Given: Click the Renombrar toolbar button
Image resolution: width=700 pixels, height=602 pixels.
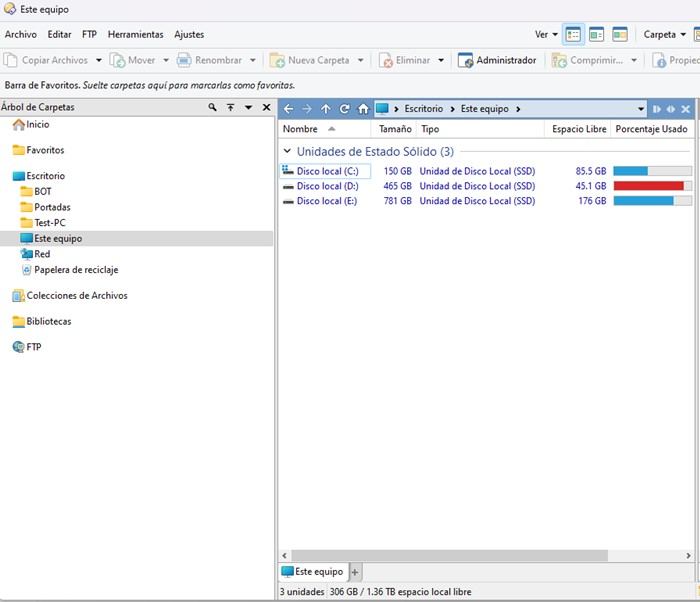Looking at the screenshot, I should click(x=210, y=60).
